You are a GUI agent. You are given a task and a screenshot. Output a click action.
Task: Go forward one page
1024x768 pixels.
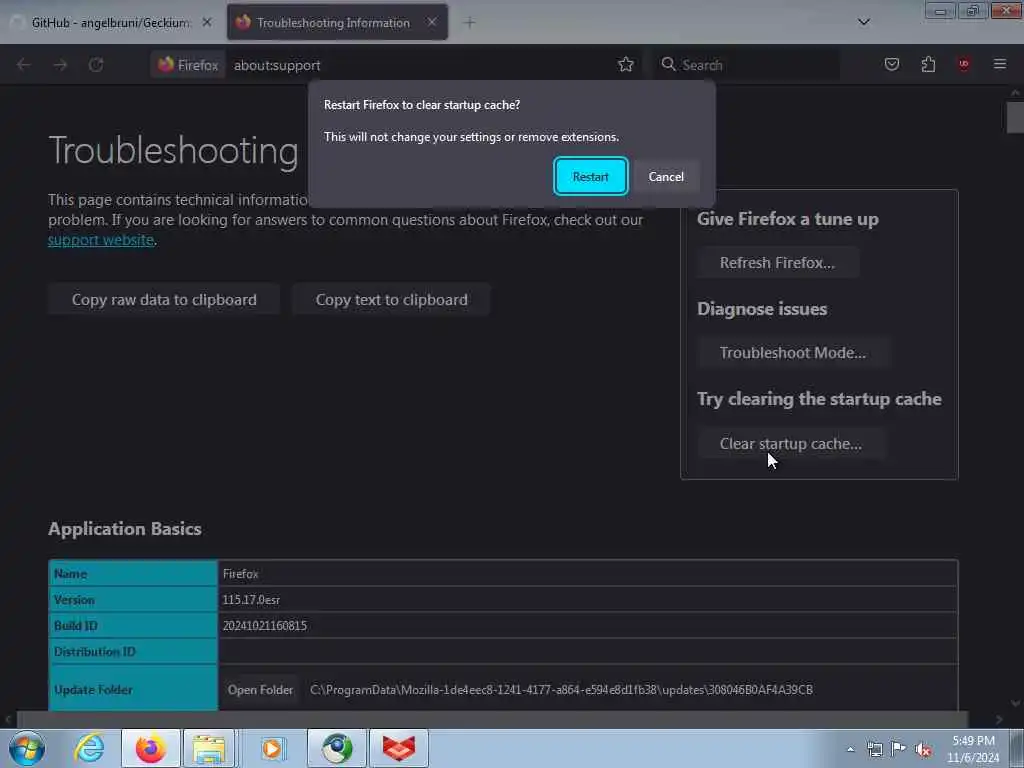point(60,65)
